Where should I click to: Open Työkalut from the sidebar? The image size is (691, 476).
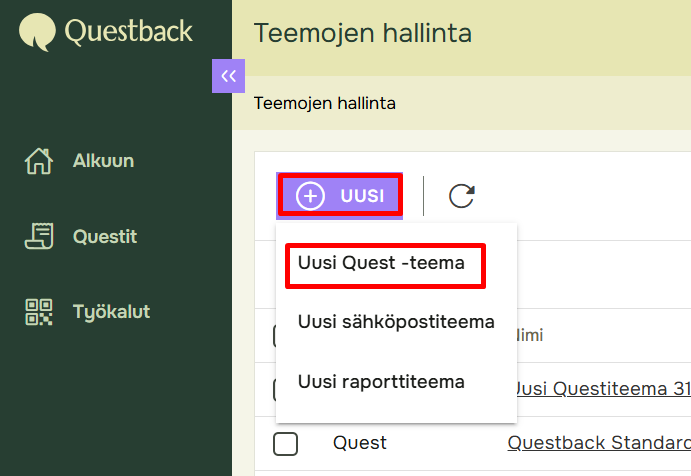(x=111, y=312)
